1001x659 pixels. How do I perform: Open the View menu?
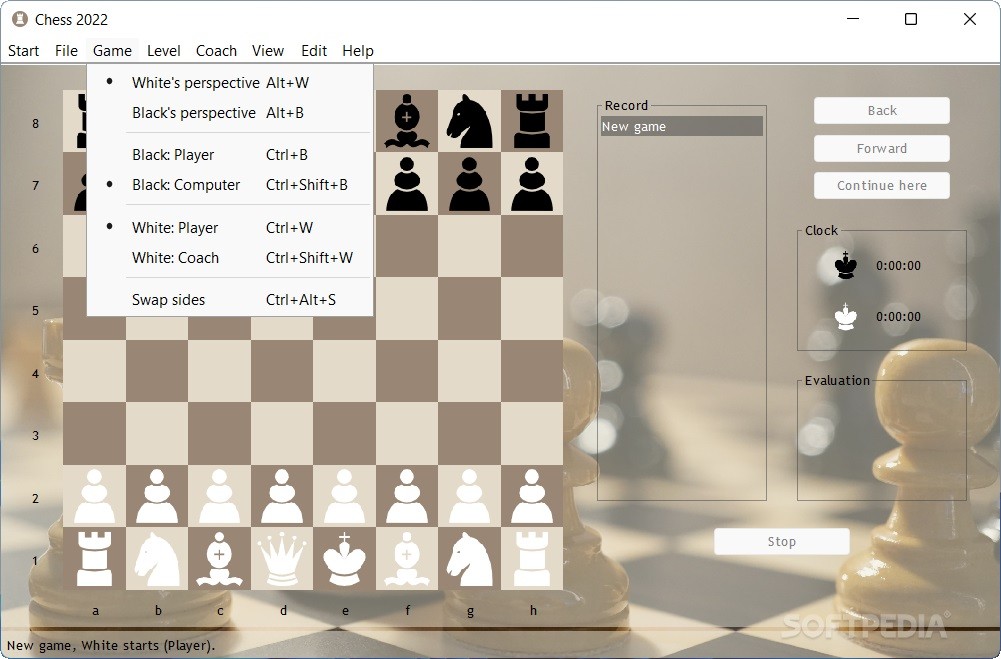click(267, 50)
